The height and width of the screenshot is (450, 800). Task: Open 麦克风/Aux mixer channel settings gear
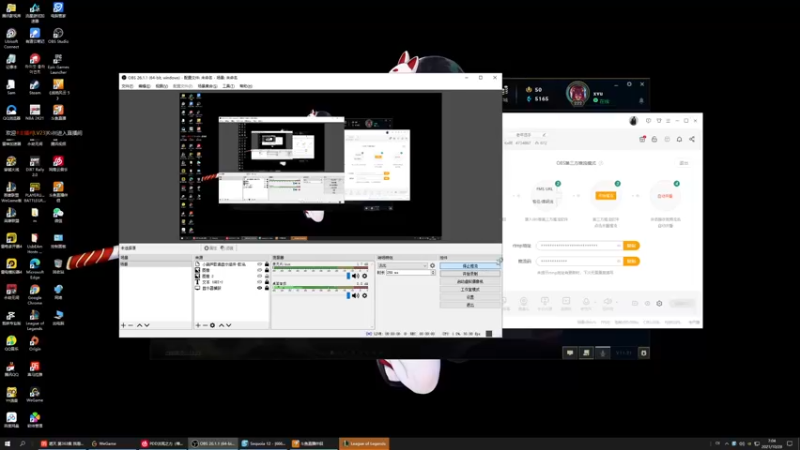coord(364,276)
